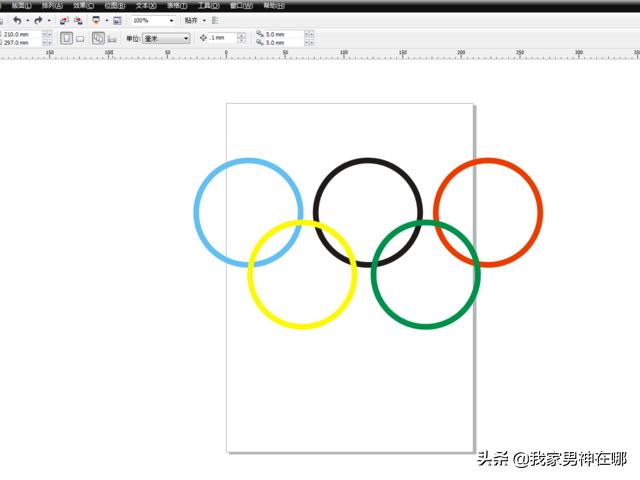Open the 版面(L) menu
The image size is (640, 480).
point(21,6)
